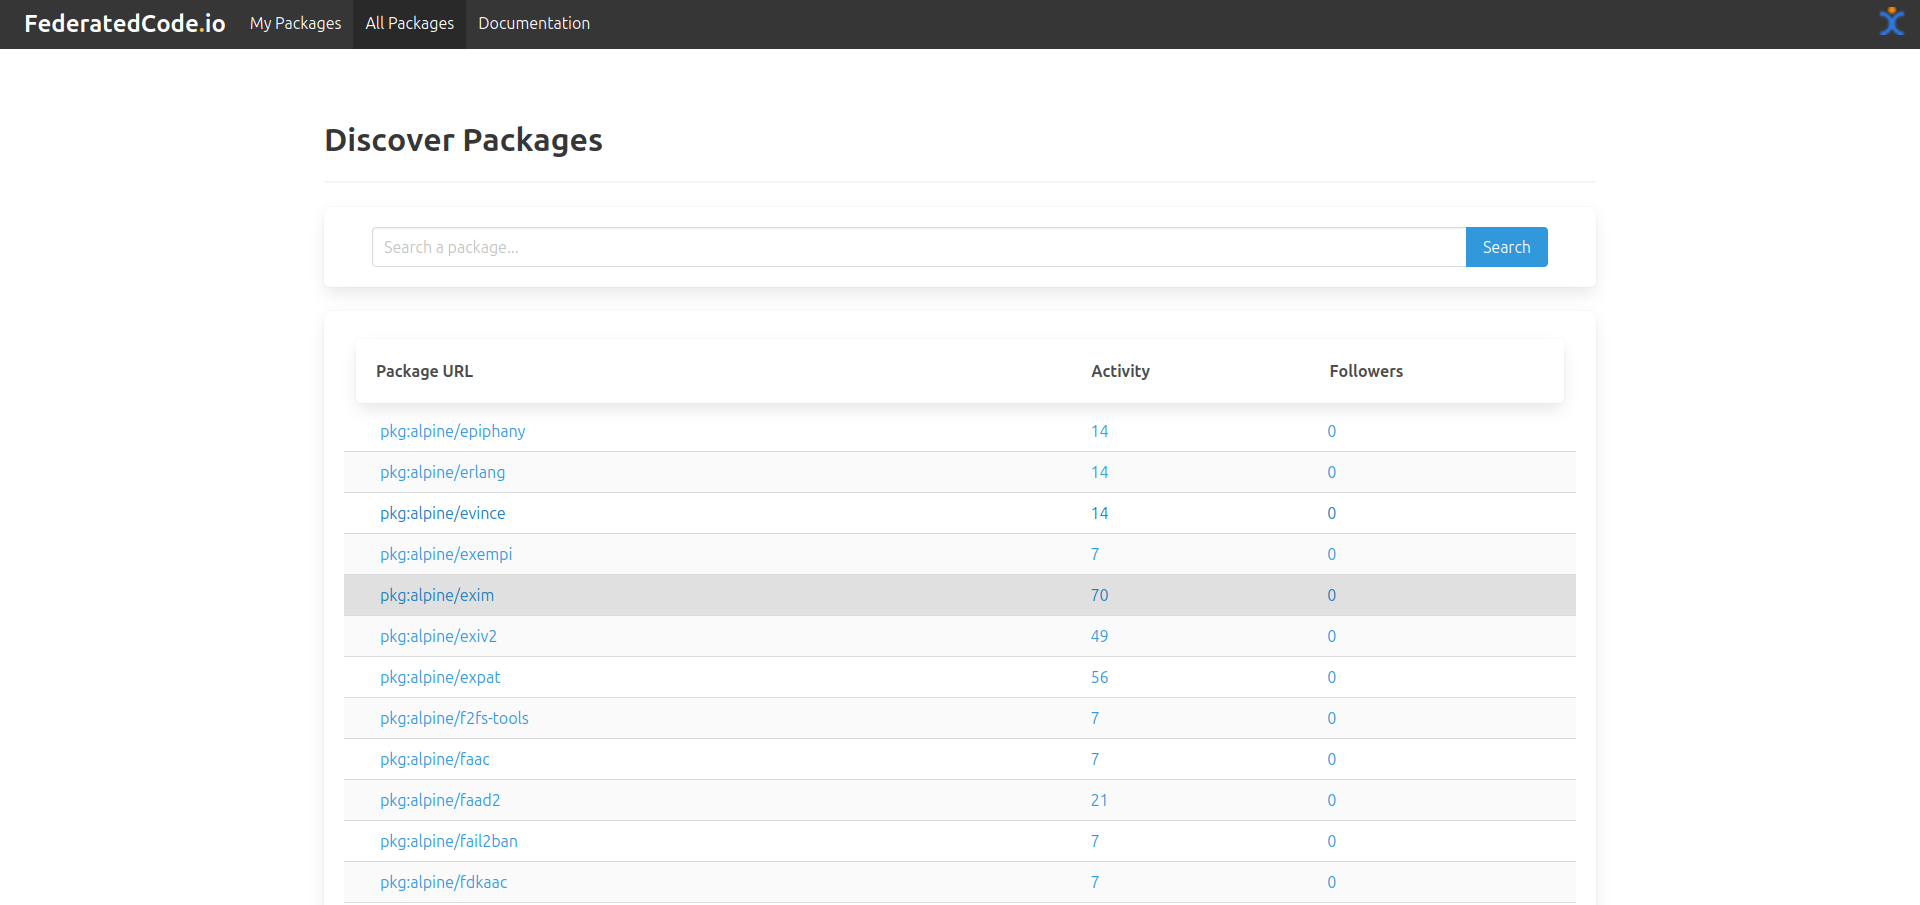This screenshot has width=1920, height=905.
Task: Click followers count 0 for expat
Action: pyautogui.click(x=1332, y=677)
